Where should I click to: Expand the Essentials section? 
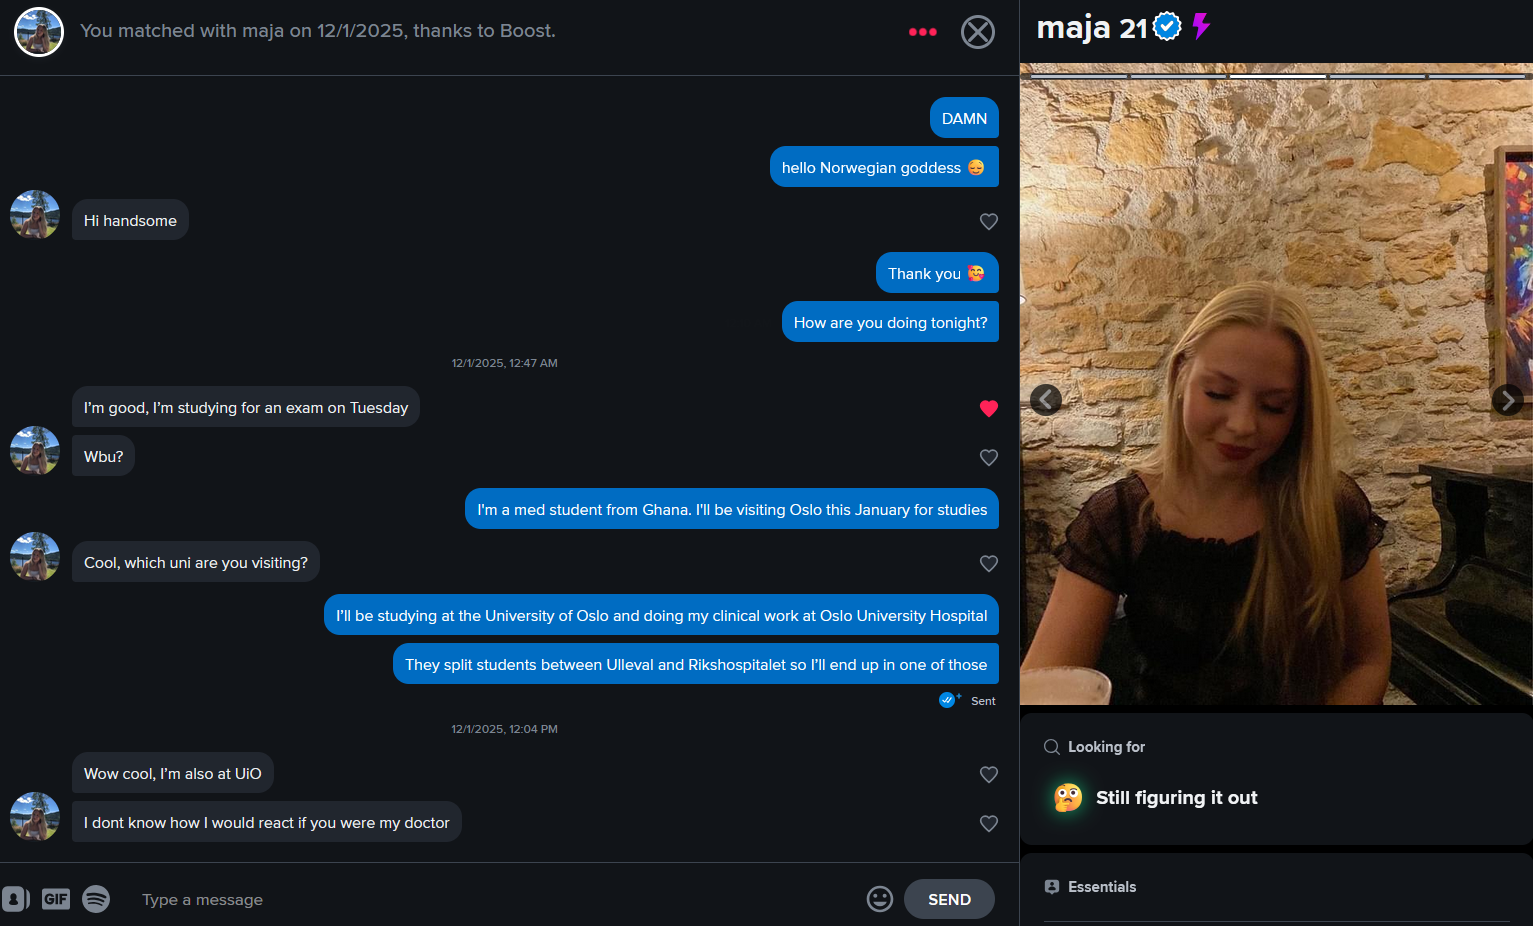click(1277, 887)
